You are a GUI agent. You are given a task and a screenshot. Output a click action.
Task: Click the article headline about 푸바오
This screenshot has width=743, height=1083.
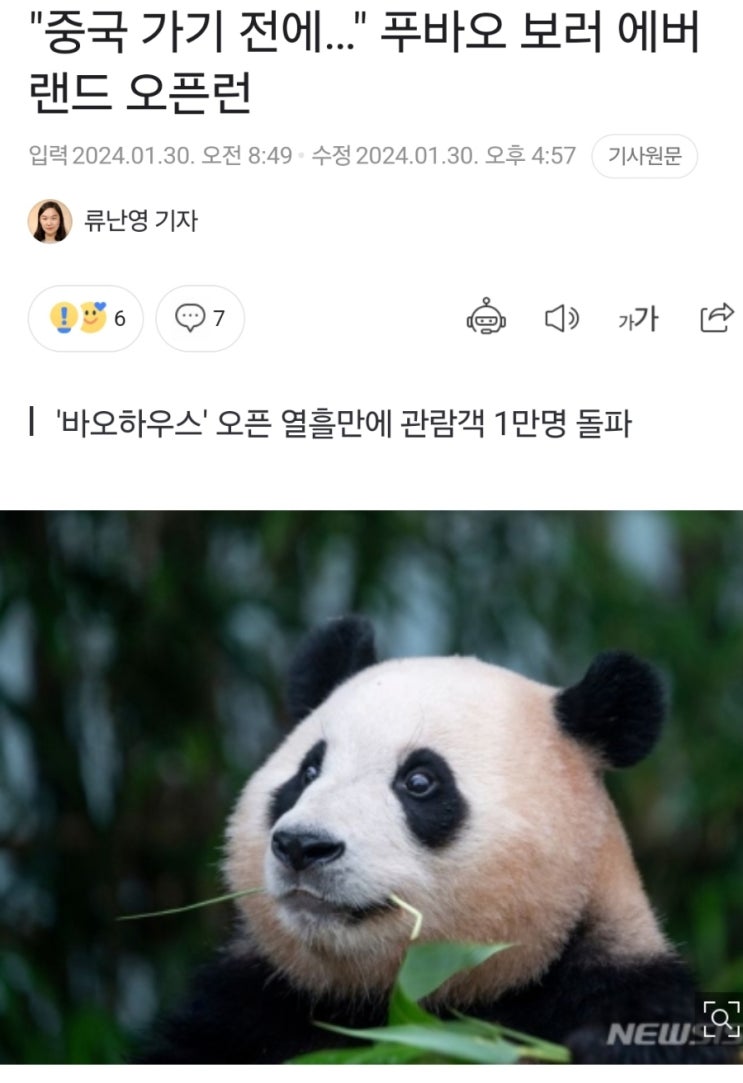click(x=365, y=62)
